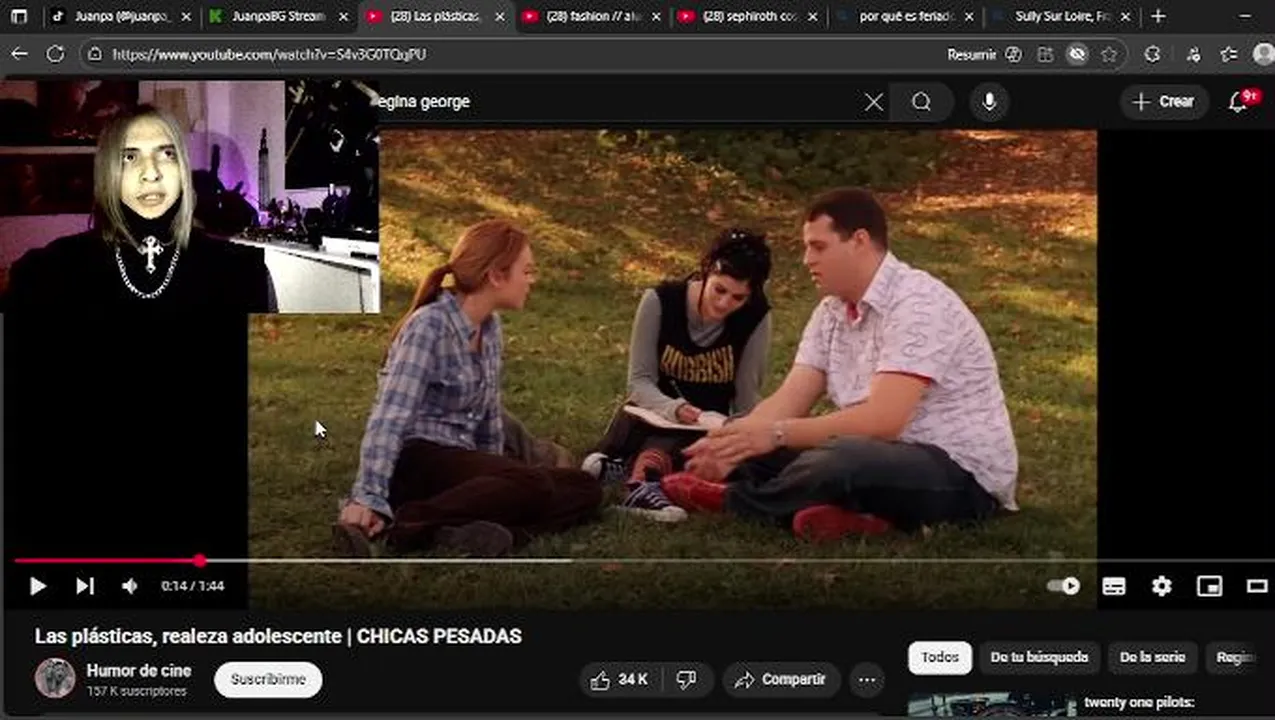Select the Todos filter chip
This screenshot has width=1275, height=720.
pos(940,657)
